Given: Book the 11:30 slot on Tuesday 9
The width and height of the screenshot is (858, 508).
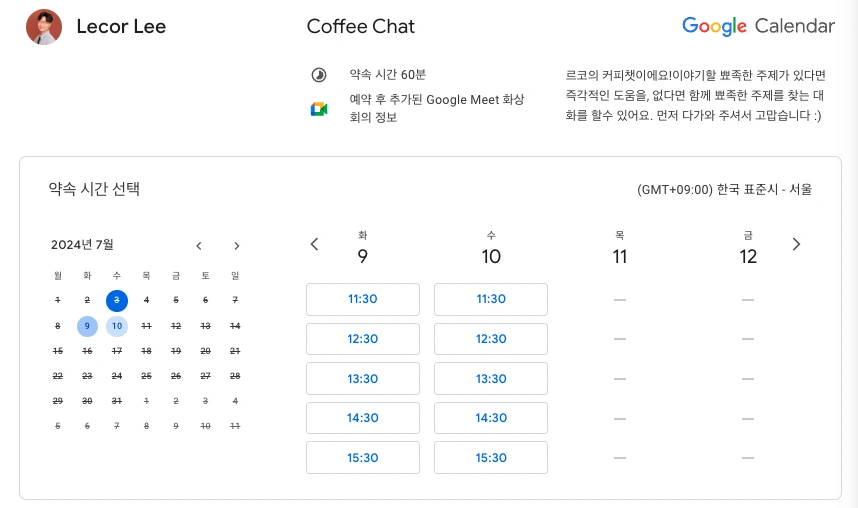Looking at the screenshot, I should (x=363, y=299).
